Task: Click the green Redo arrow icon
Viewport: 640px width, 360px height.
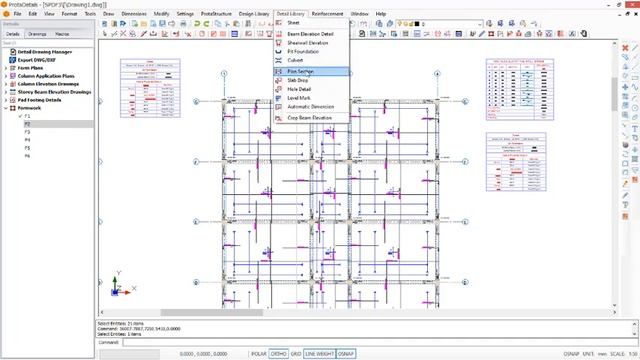Action: pos(207,24)
